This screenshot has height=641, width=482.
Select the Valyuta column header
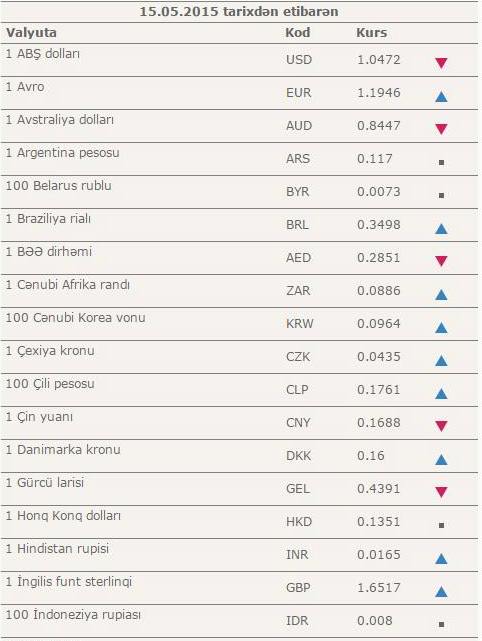coord(31,33)
